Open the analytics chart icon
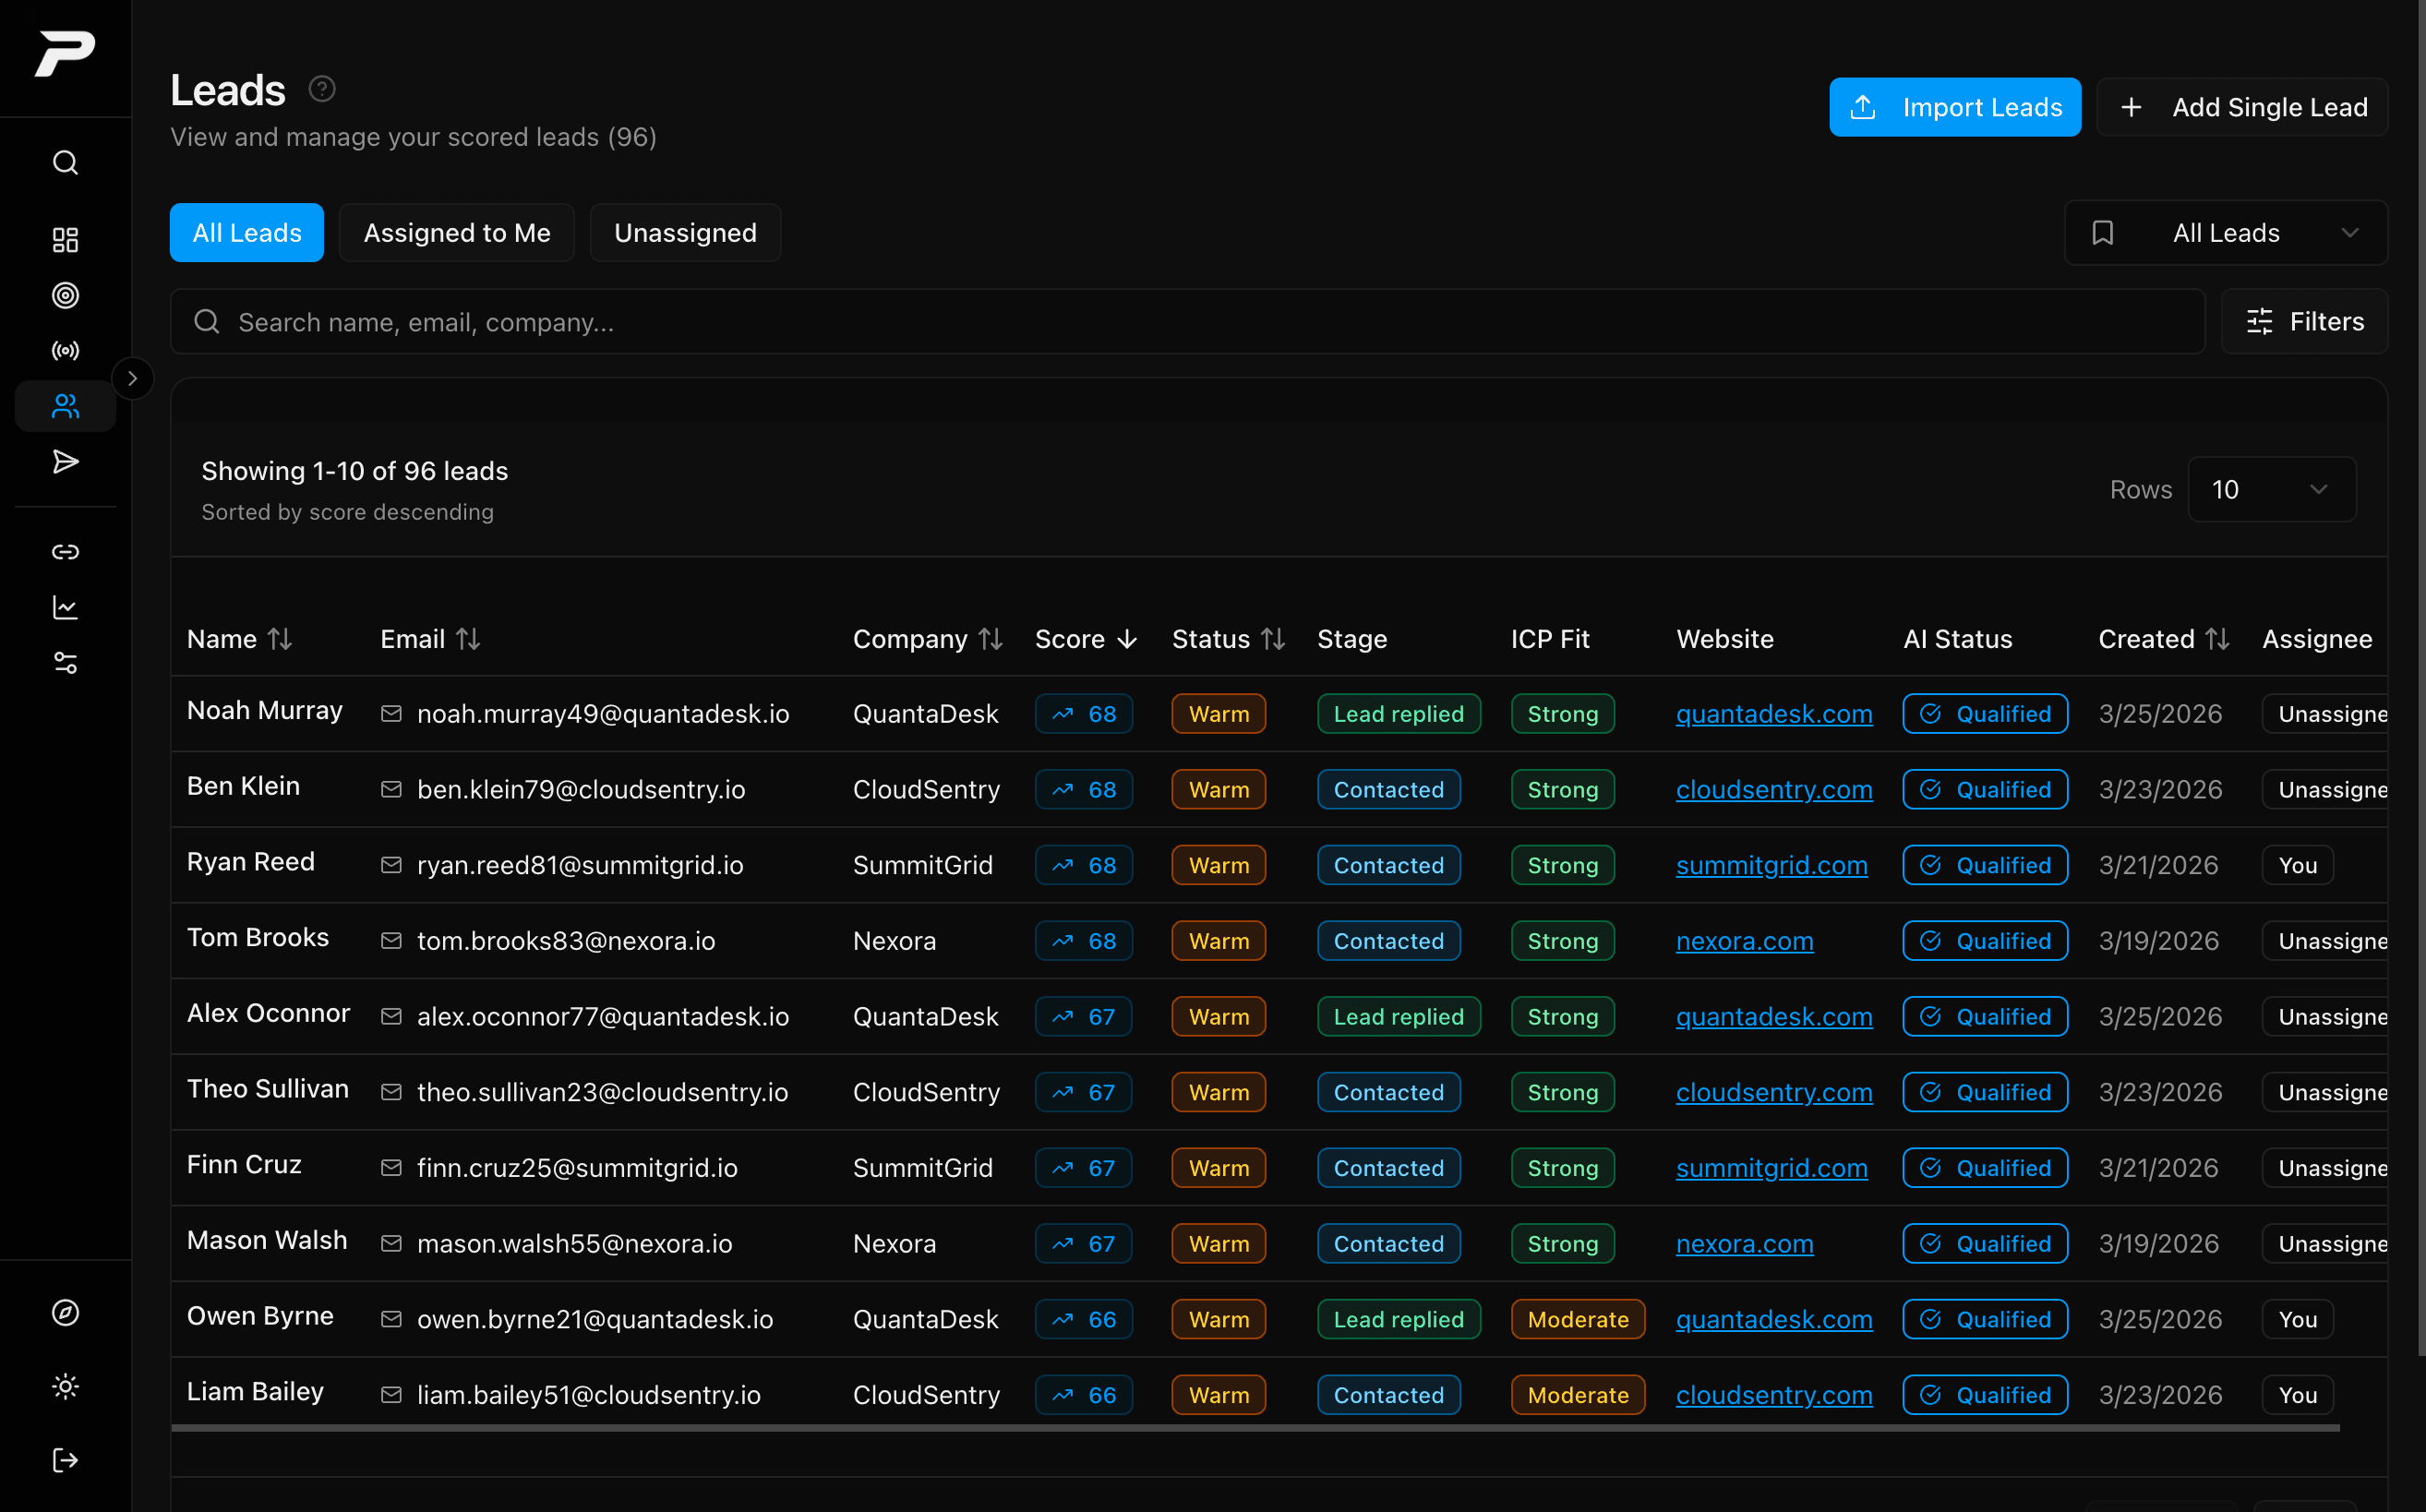Image resolution: width=2426 pixels, height=1512 pixels. (x=65, y=607)
